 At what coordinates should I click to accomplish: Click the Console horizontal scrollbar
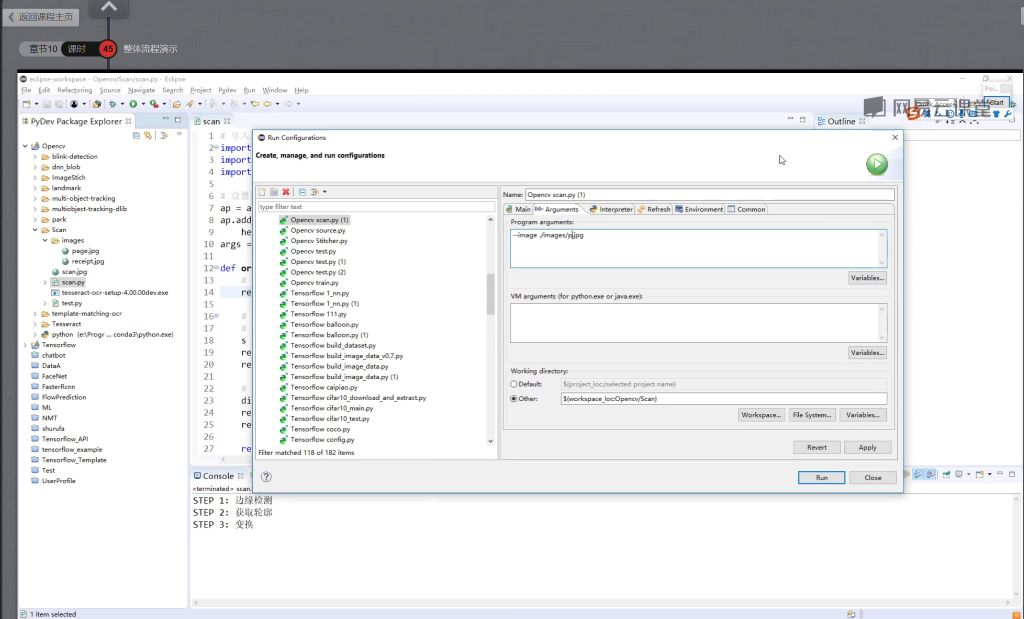point(604,602)
